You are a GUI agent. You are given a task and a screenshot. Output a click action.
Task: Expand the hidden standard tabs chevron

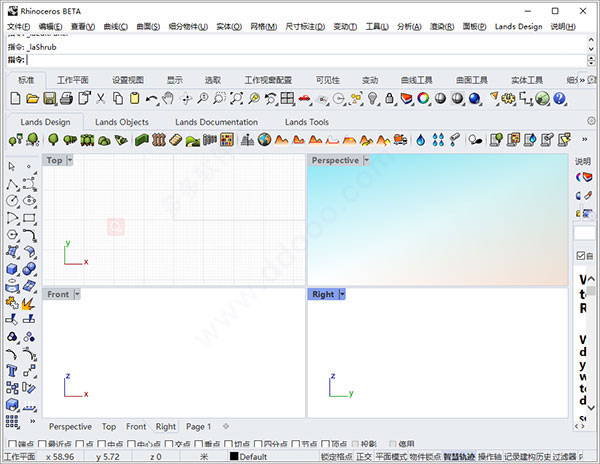click(x=582, y=80)
